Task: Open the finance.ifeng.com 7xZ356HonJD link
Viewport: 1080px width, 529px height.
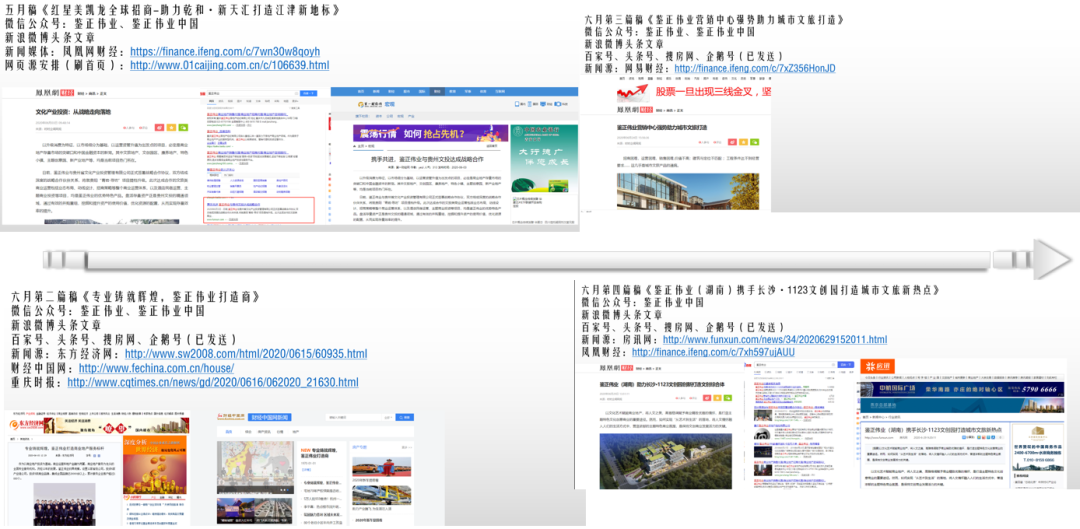Action: pyautogui.click(x=754, y=69)
